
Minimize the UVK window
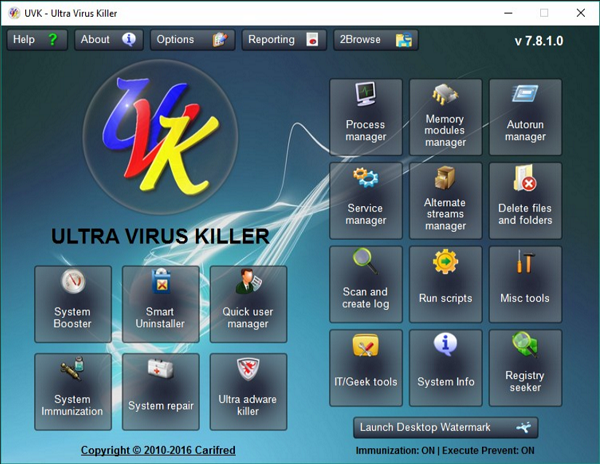[508, 13]
